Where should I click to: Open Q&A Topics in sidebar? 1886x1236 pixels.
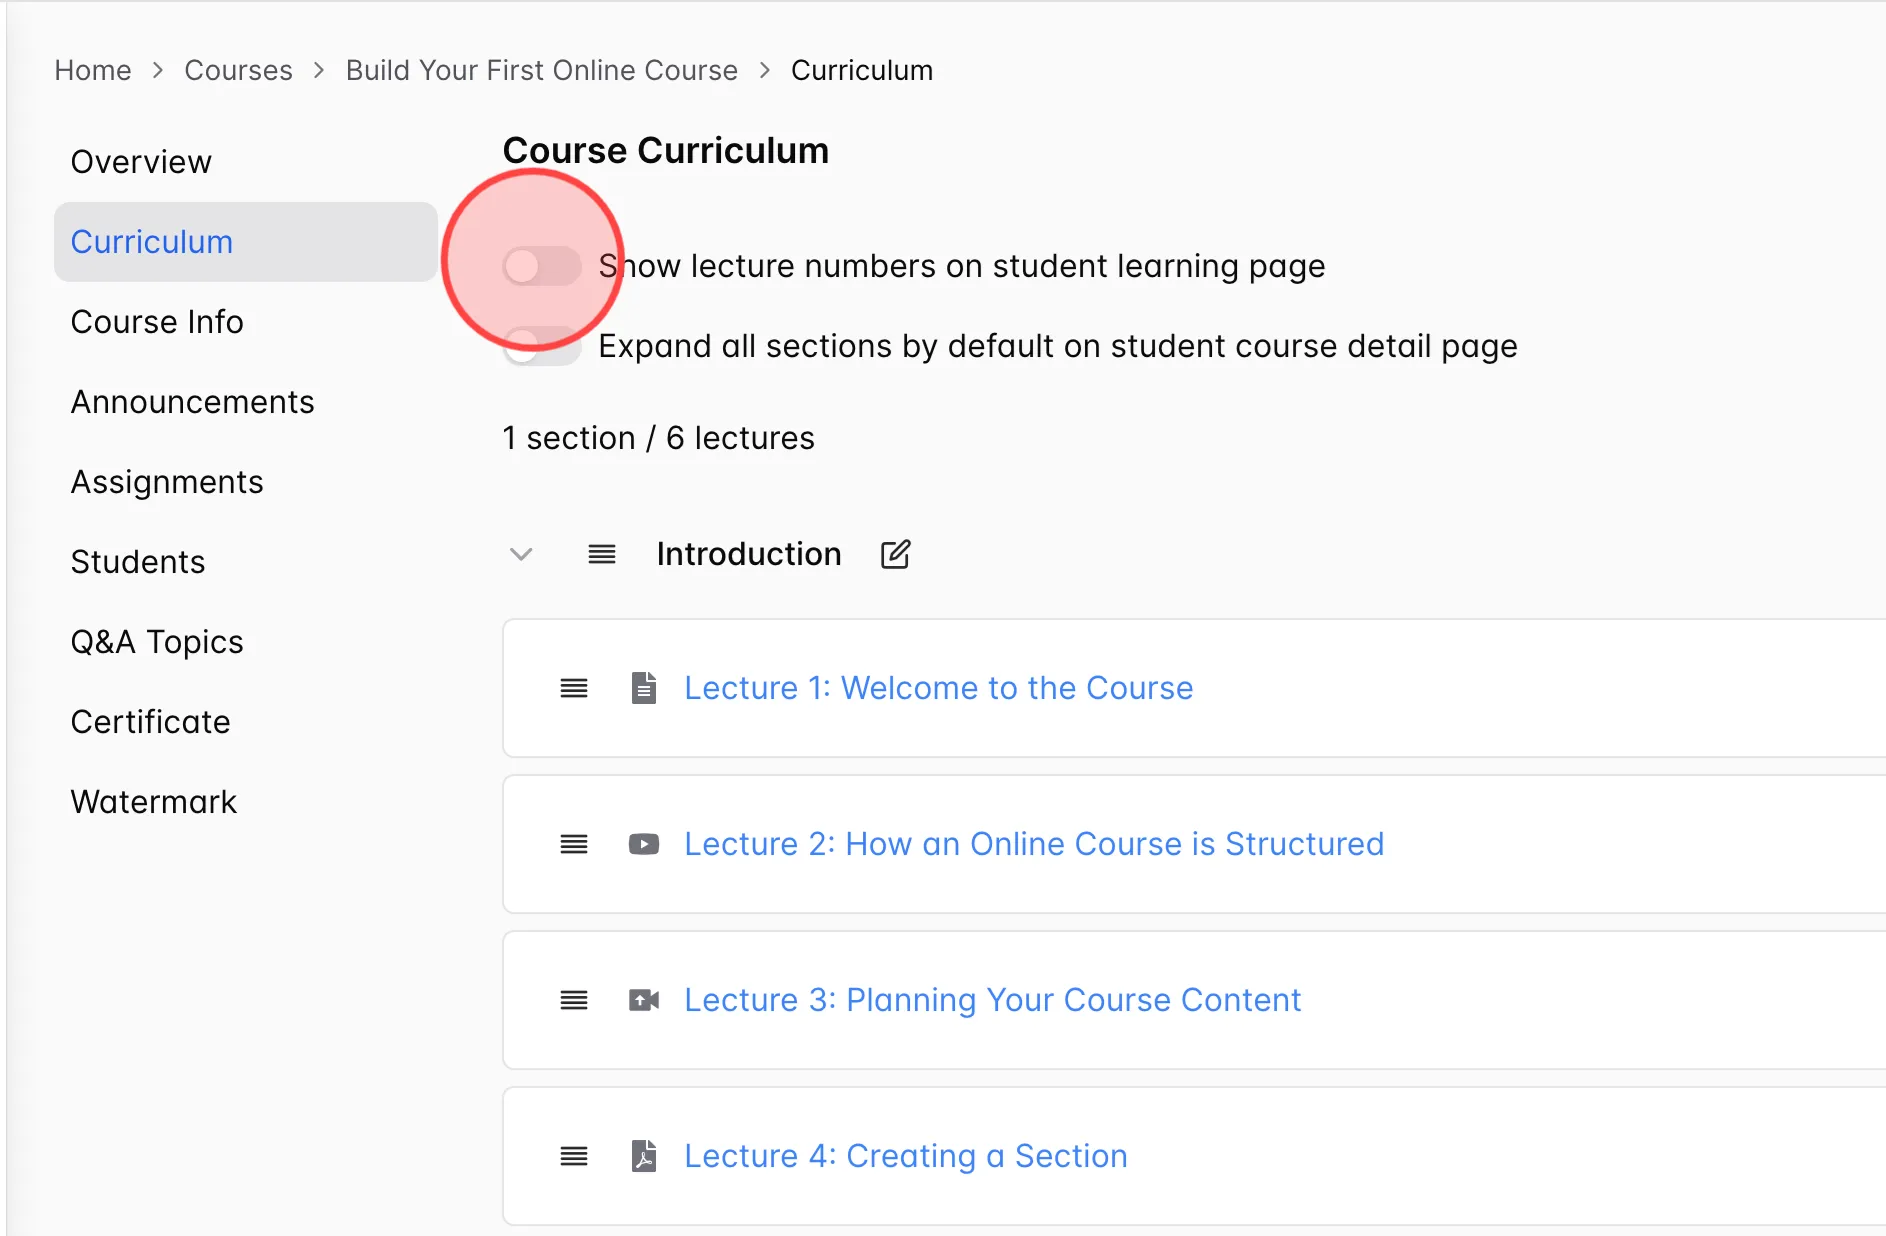coord(246,642)
